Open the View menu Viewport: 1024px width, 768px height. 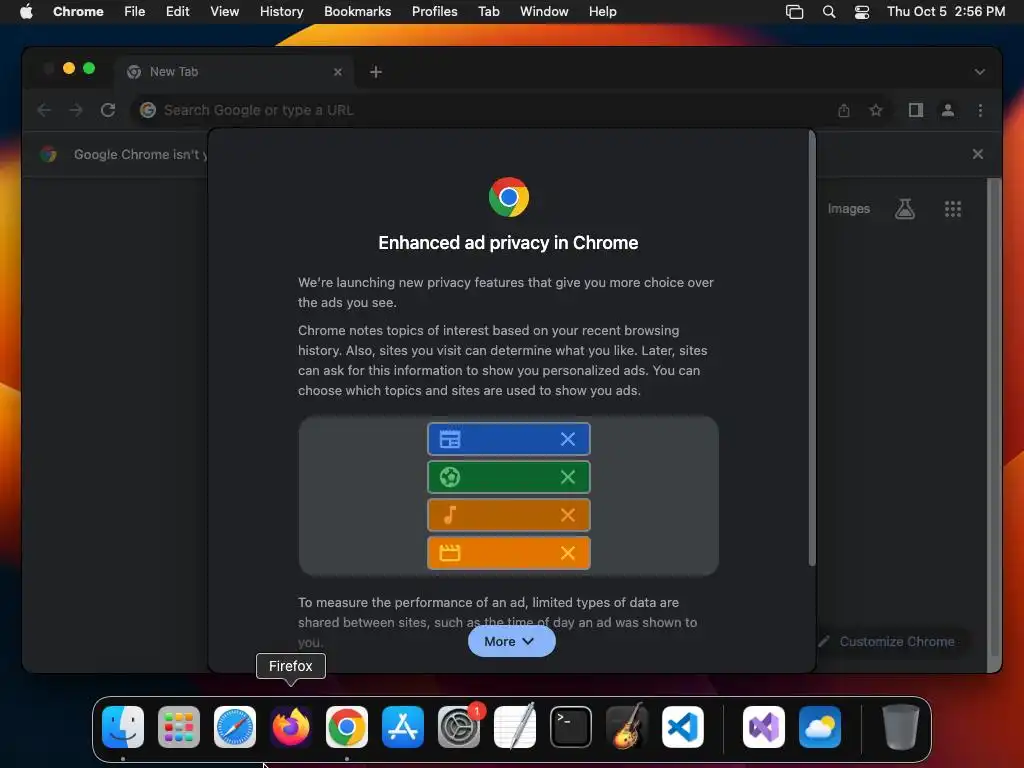point(224,12)
